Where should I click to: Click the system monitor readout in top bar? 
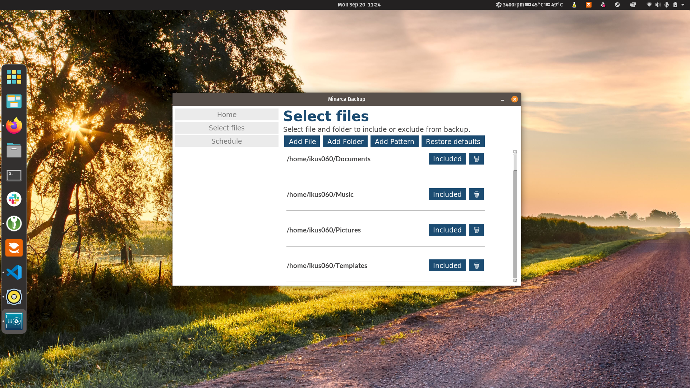pos(529,4)
